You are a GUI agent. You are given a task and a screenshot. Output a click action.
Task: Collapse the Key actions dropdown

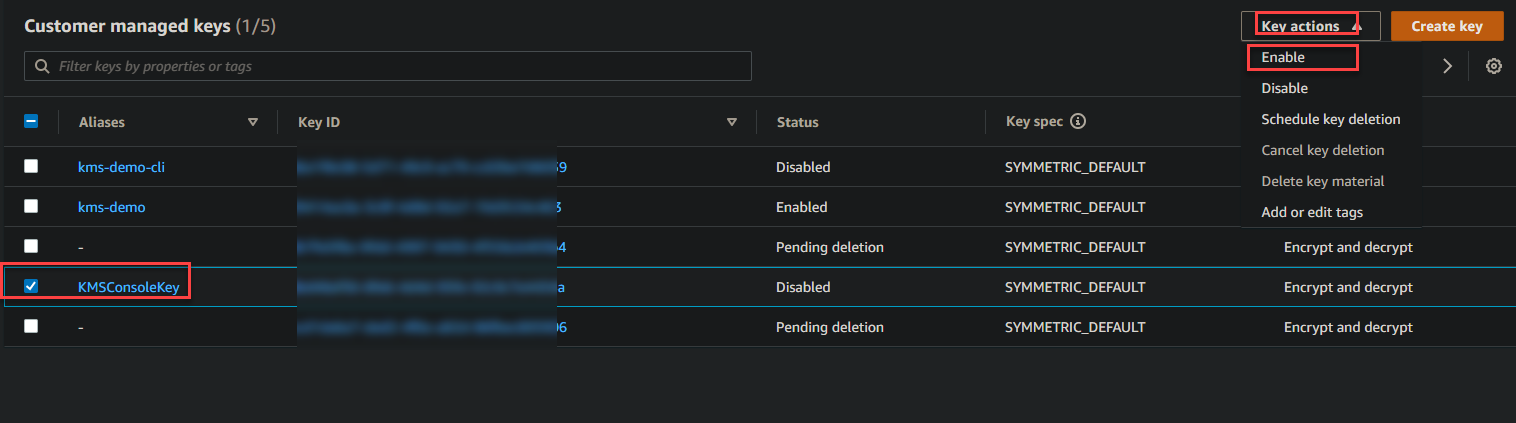(x=1310, y=26)
